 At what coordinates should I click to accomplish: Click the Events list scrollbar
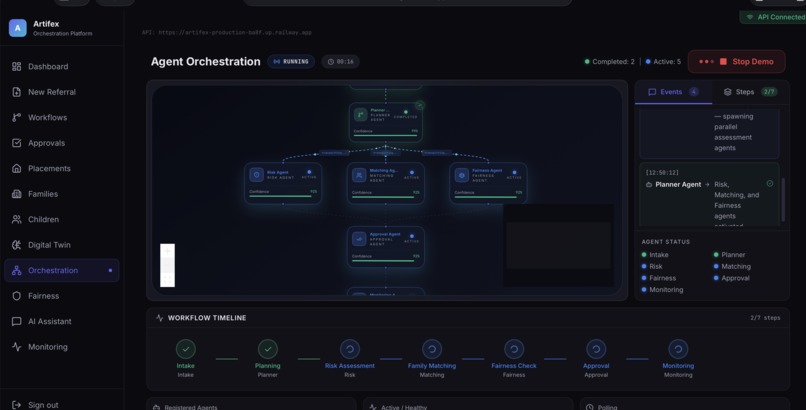click(x=783, y=200)
